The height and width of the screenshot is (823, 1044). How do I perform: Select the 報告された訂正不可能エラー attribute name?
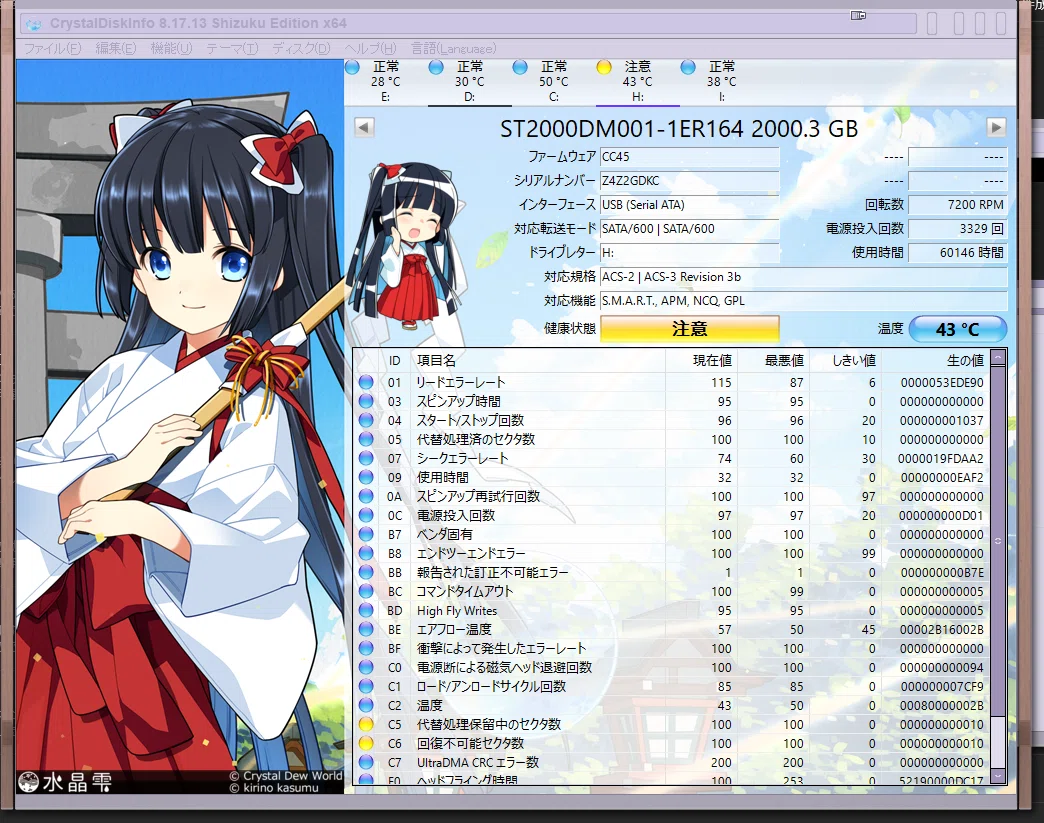point(493,573)
